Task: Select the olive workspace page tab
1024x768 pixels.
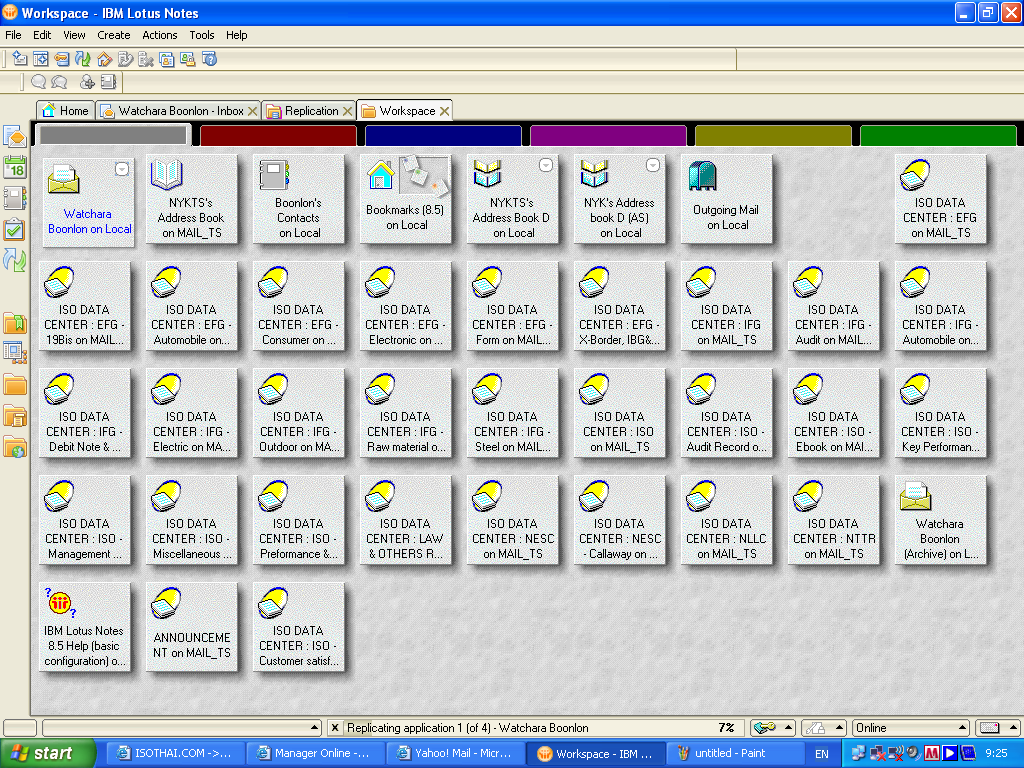Action: click(774, 135)
